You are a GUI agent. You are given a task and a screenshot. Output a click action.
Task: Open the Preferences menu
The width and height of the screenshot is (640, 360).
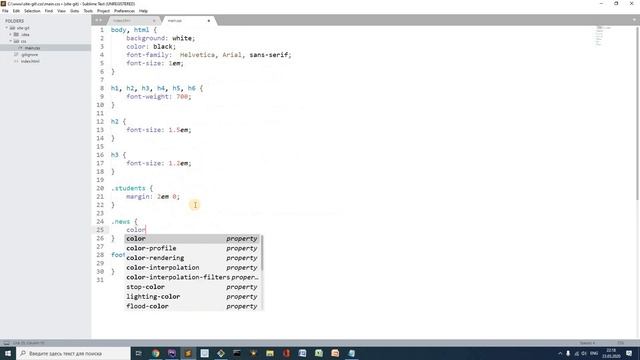coord(124,11)
